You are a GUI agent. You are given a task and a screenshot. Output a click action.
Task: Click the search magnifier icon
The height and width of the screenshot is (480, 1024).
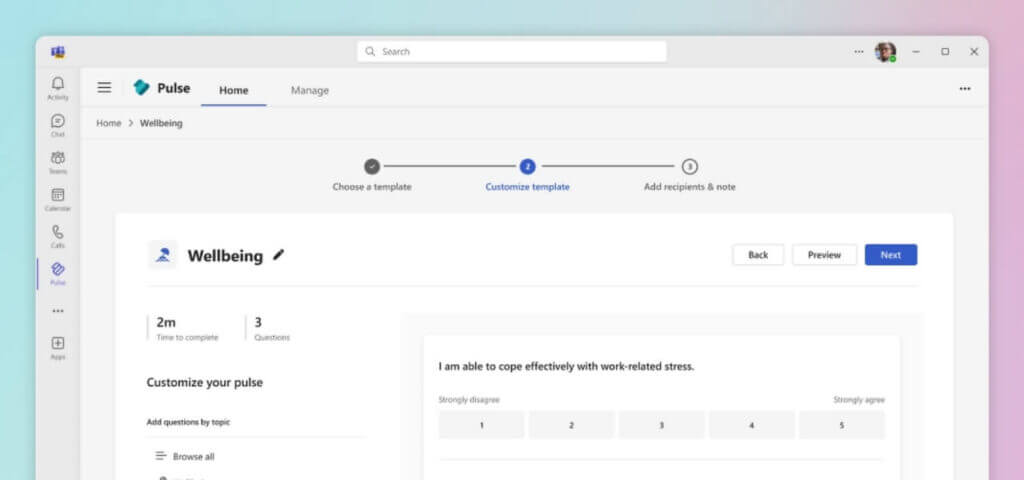tap(370, 51)
